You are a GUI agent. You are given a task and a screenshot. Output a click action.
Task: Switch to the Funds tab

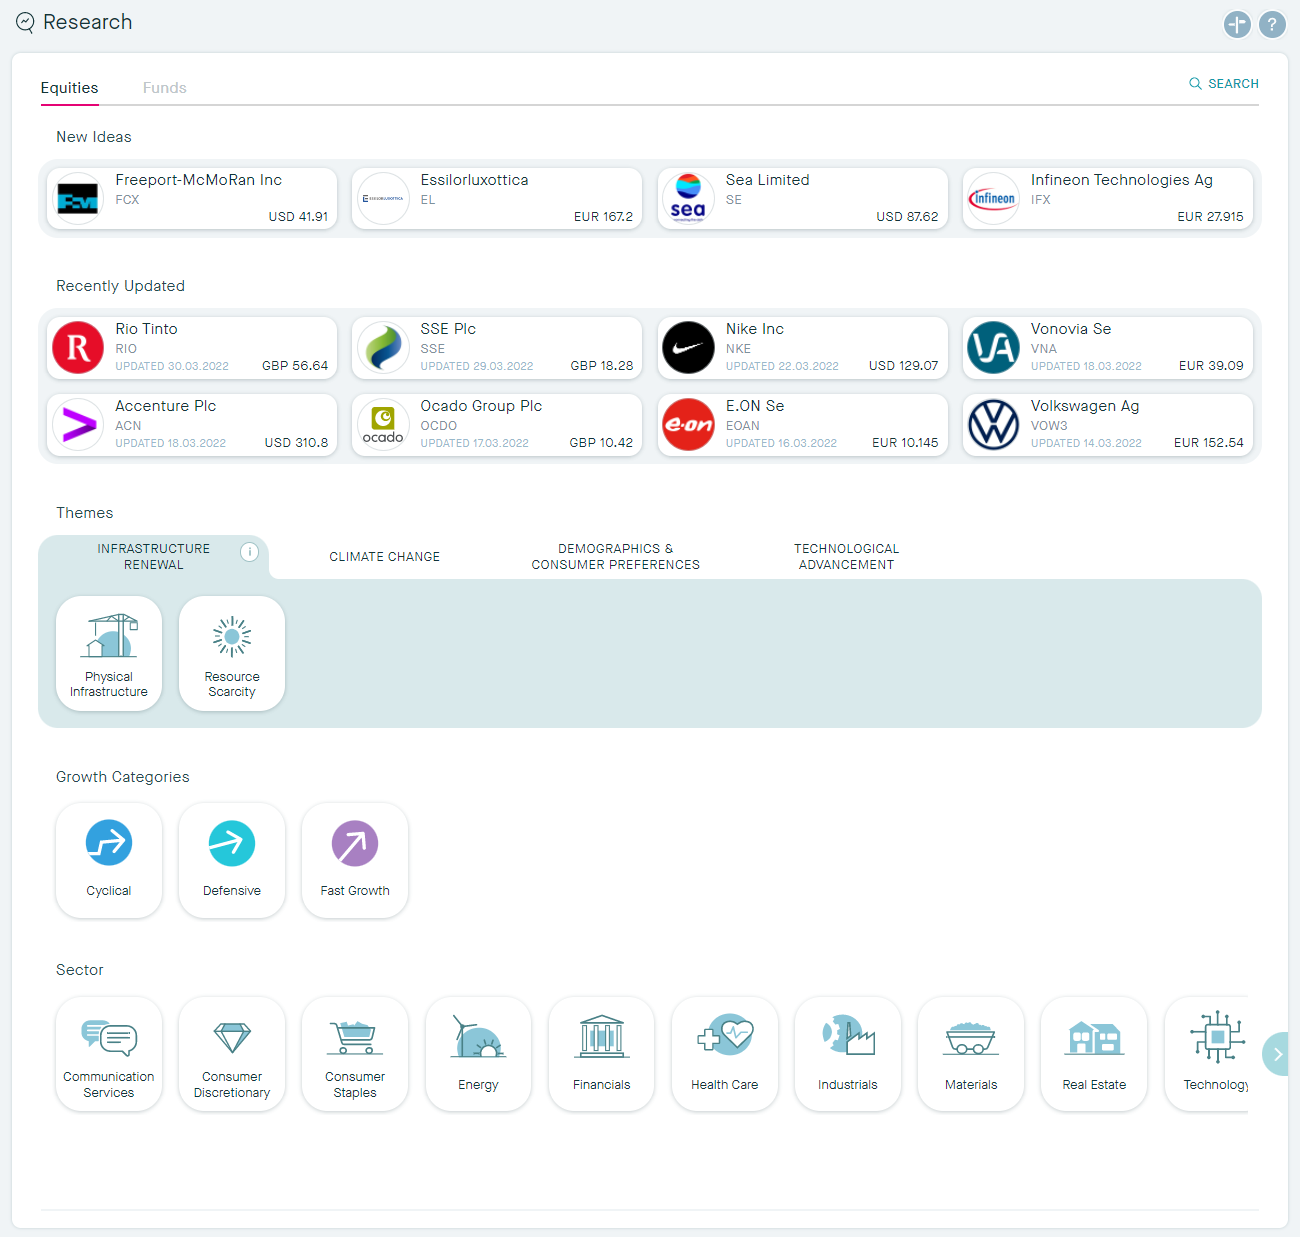(165, 88)
